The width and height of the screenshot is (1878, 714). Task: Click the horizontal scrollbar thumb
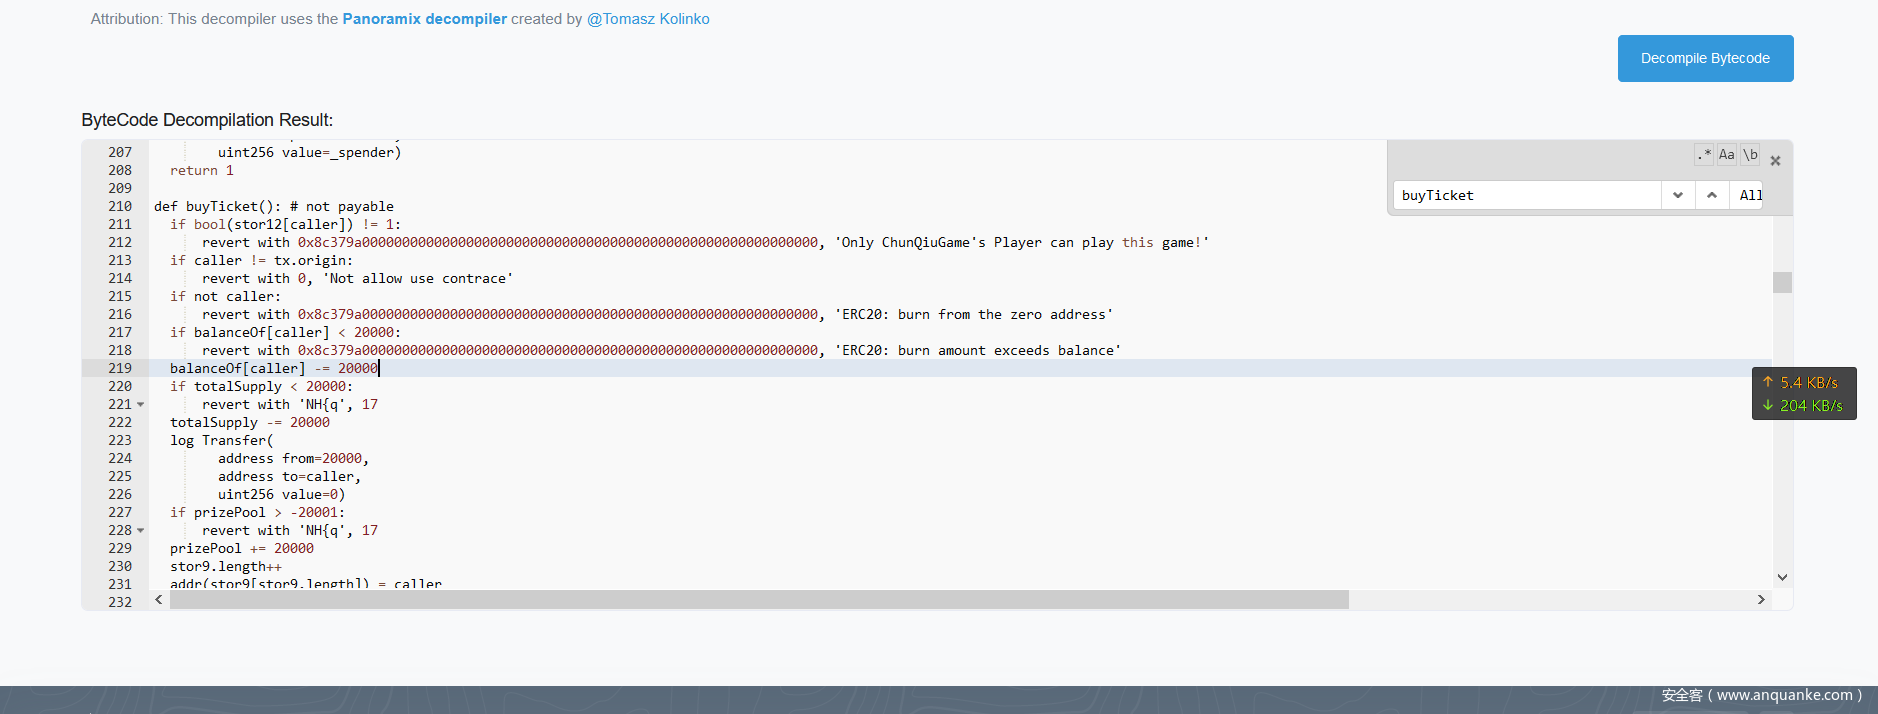coord(758,600)
